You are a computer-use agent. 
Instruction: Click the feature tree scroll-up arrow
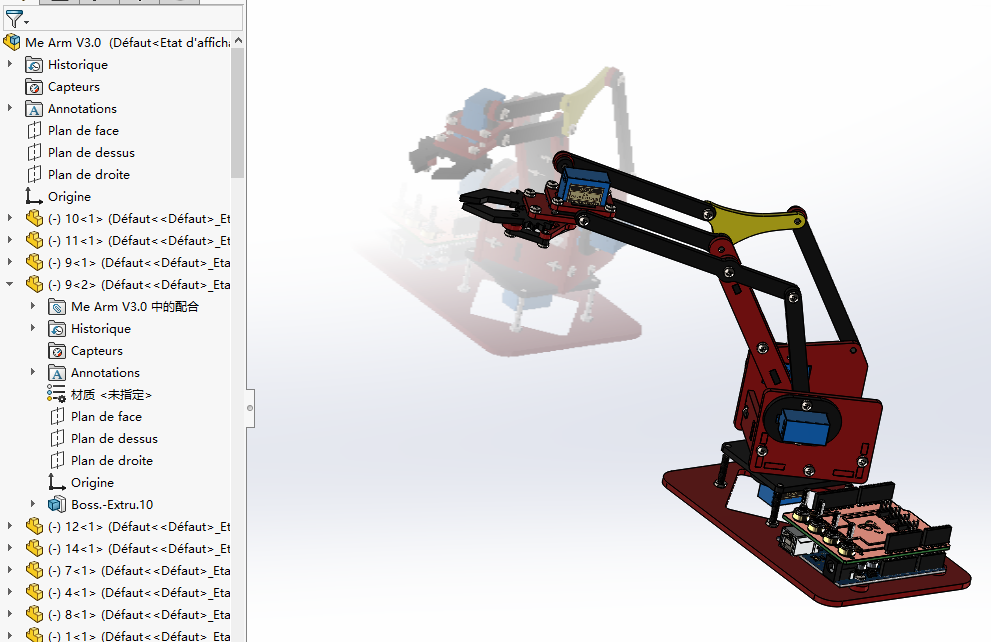tap(238, 40)
